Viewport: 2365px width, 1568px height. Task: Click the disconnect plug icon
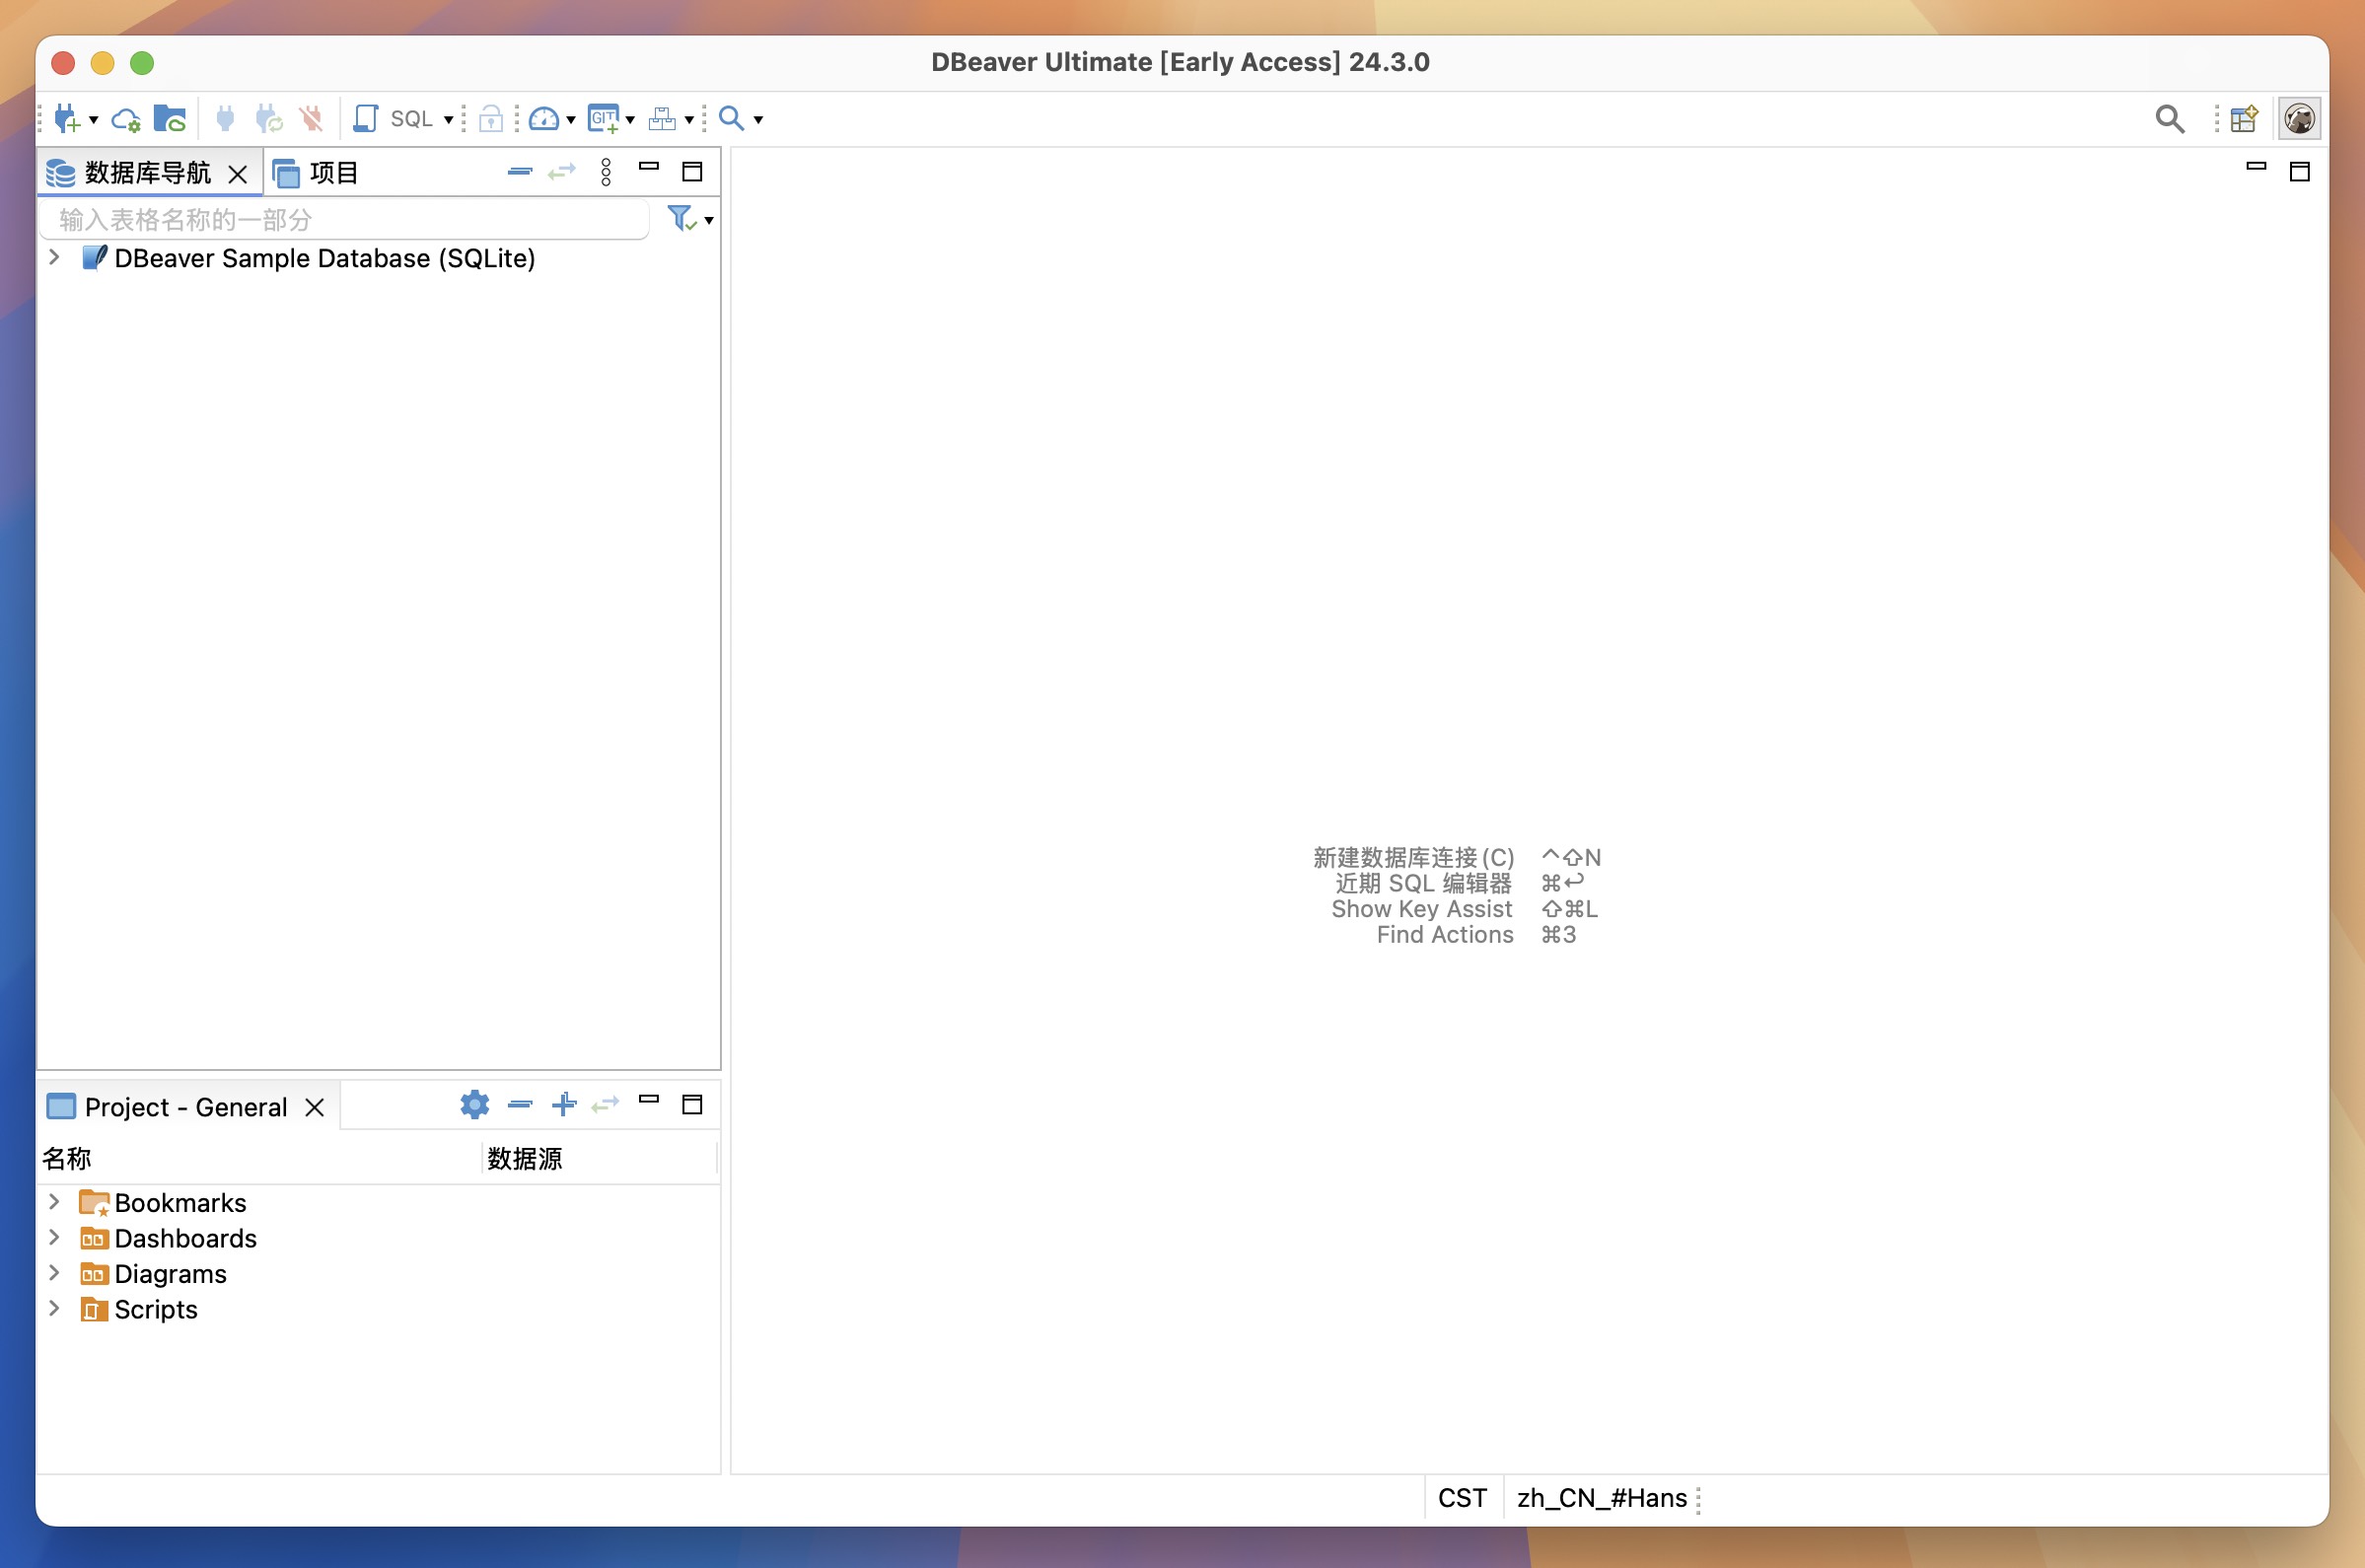[x=312, y=119]
